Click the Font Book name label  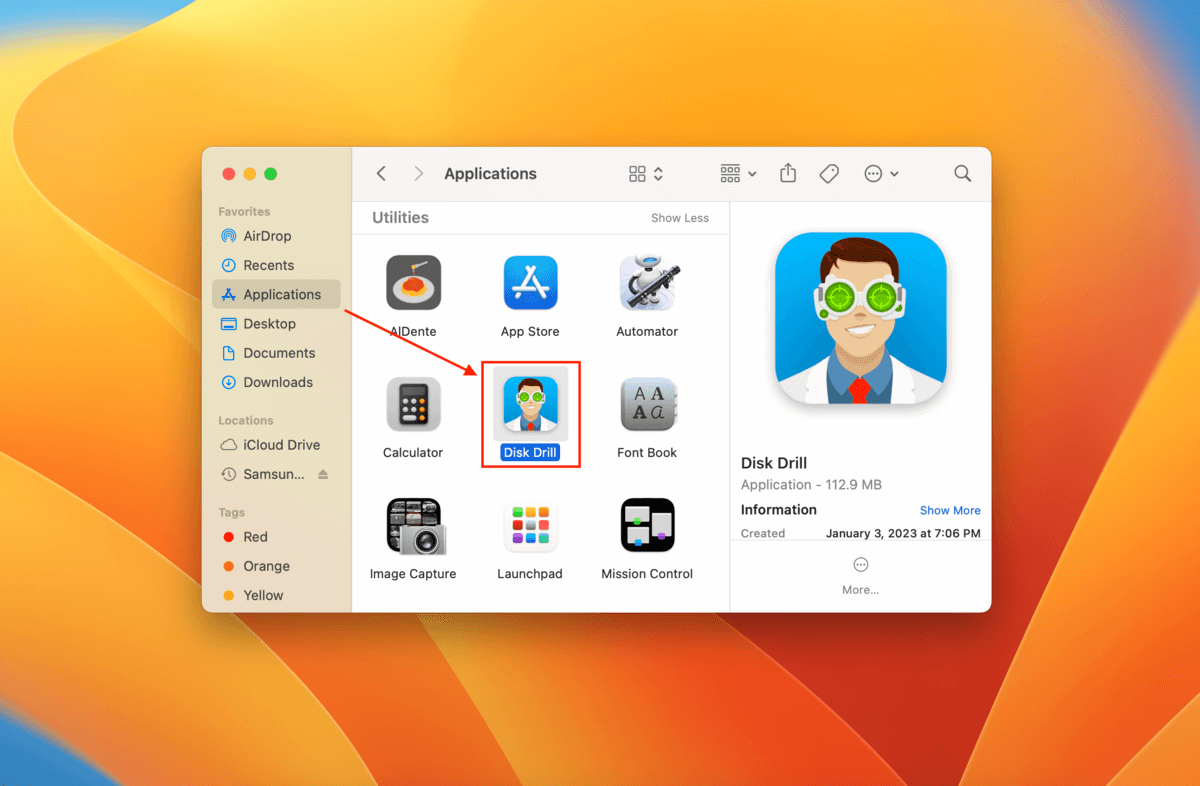click(x=647, y=453)
